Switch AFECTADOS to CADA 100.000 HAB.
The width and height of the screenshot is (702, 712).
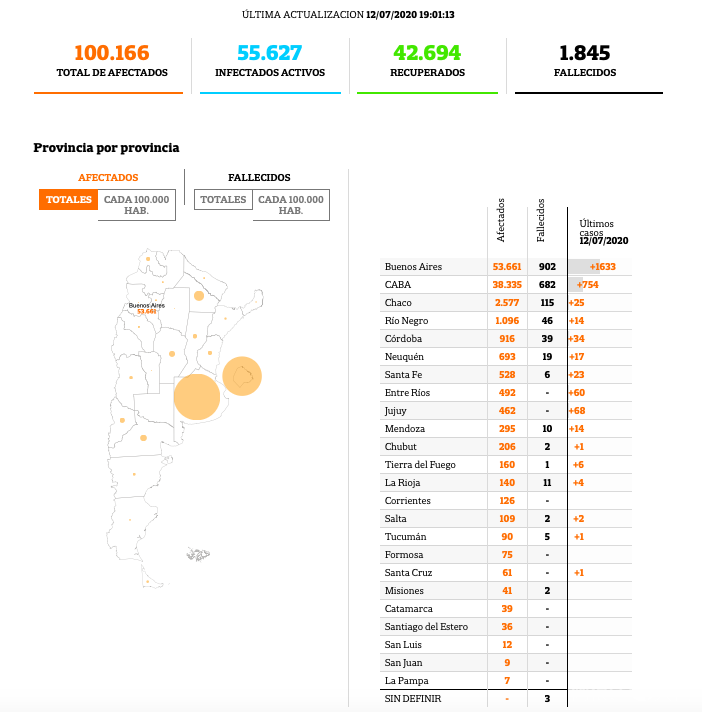(x=137, y=205)
